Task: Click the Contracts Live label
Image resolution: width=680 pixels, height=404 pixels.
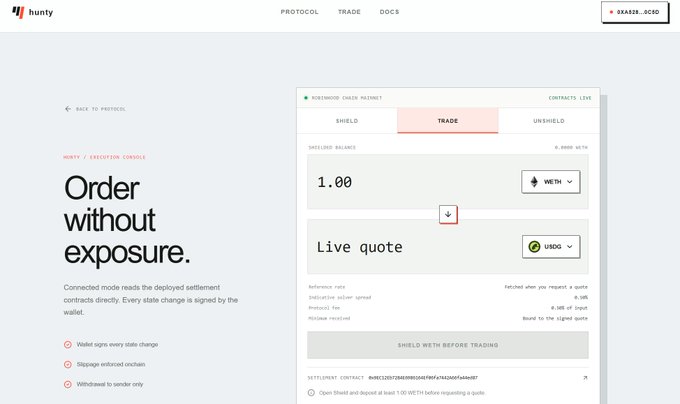Action: coord(569,98)
